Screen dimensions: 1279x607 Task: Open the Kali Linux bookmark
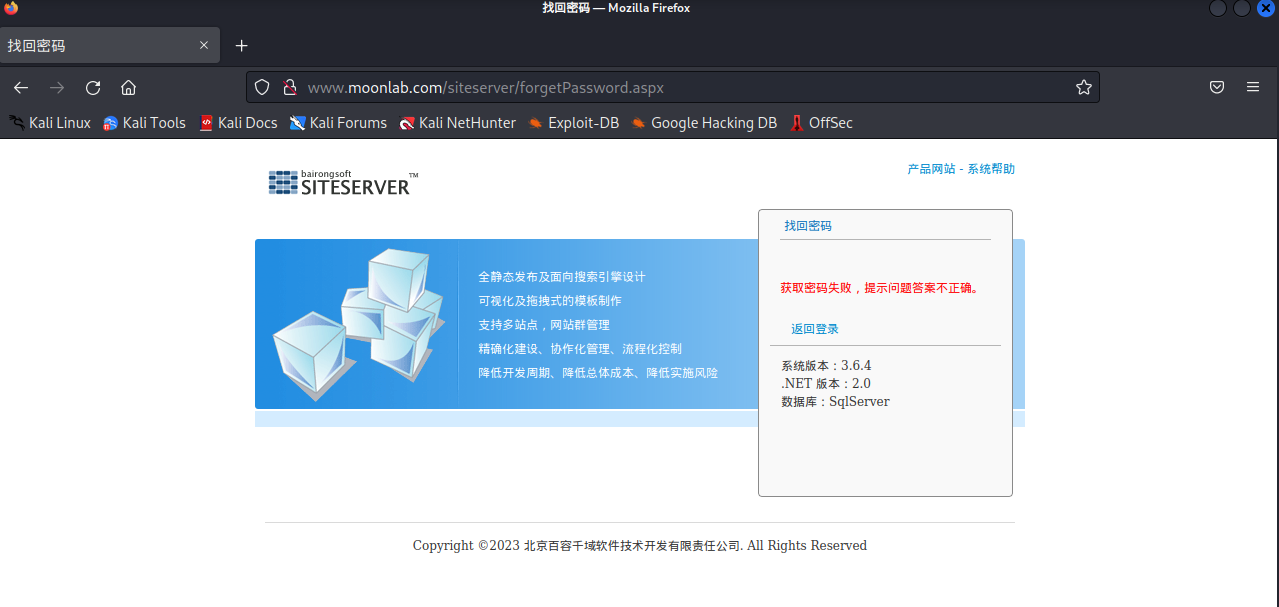[x=50, y=122]
